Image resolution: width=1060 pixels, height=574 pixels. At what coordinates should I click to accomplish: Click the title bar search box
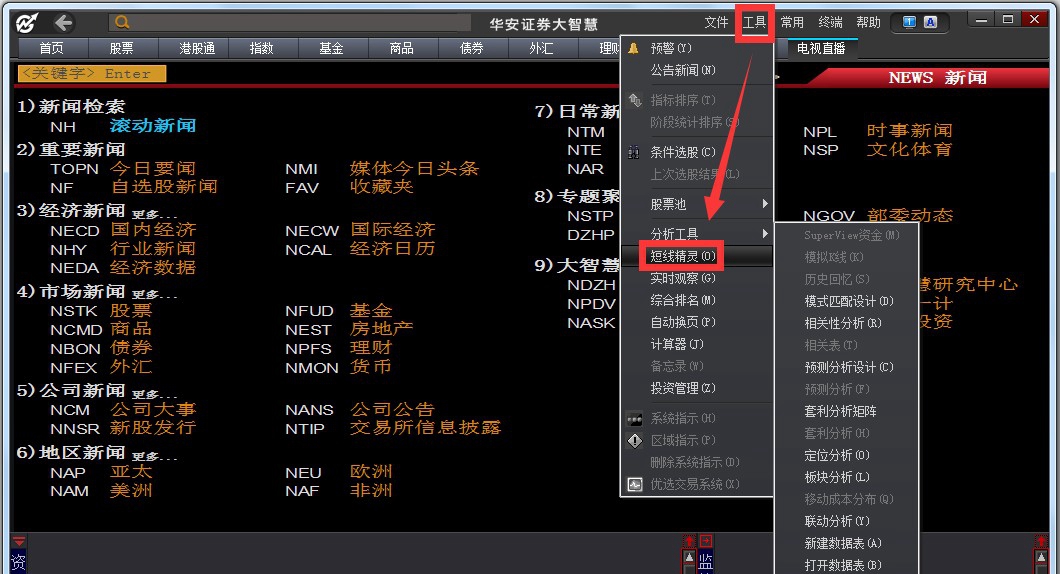(x=289, y=22)
